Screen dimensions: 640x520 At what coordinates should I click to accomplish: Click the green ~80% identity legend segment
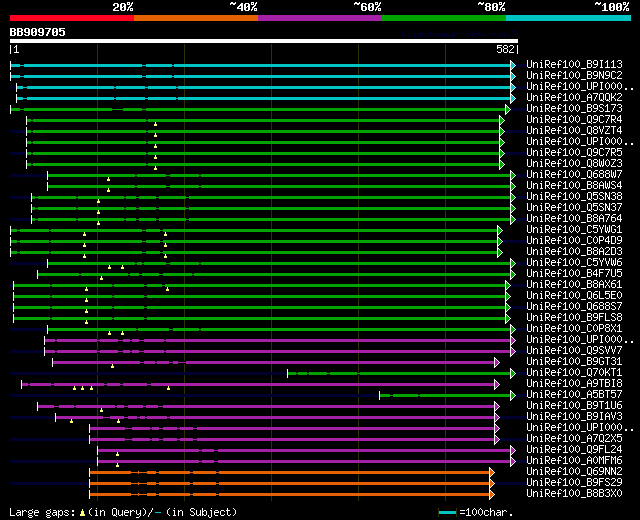(444, 18)
